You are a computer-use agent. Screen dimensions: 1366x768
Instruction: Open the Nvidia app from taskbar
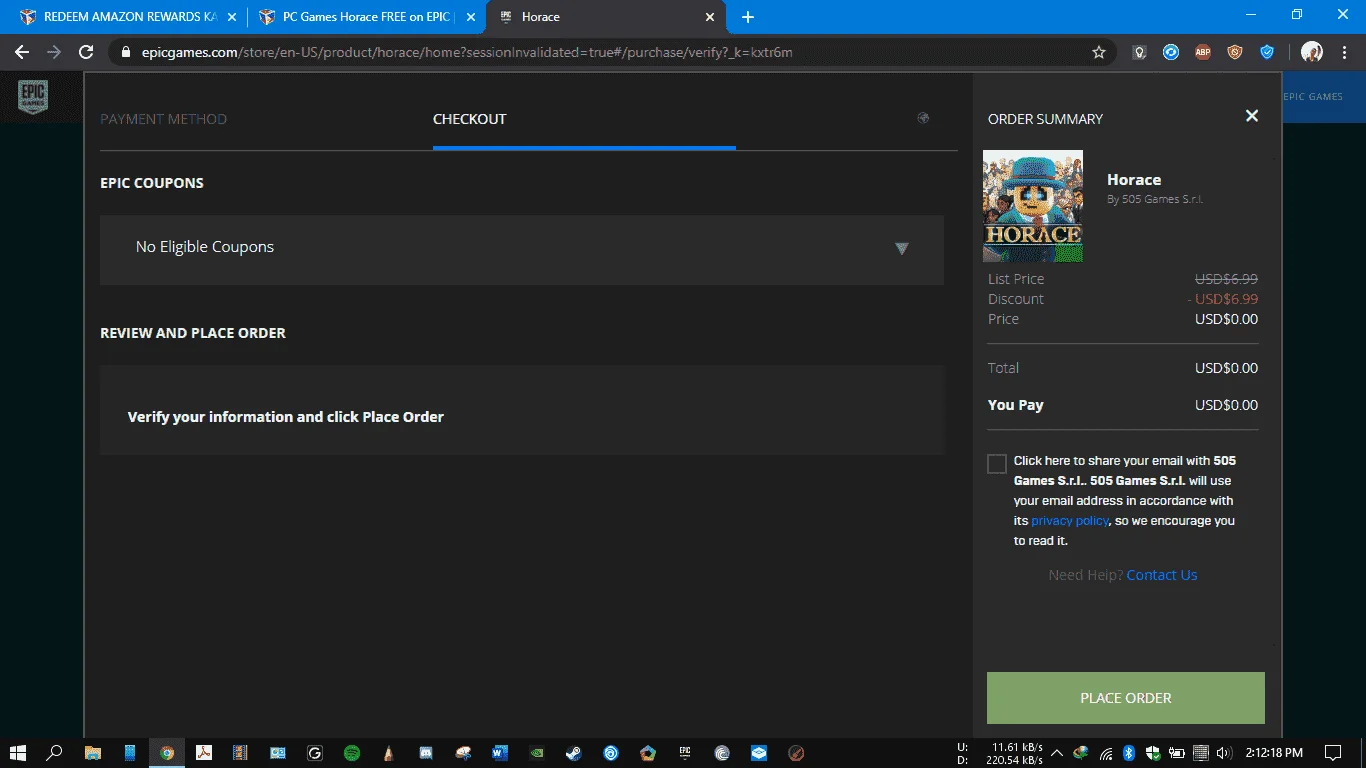pos(537,753)
